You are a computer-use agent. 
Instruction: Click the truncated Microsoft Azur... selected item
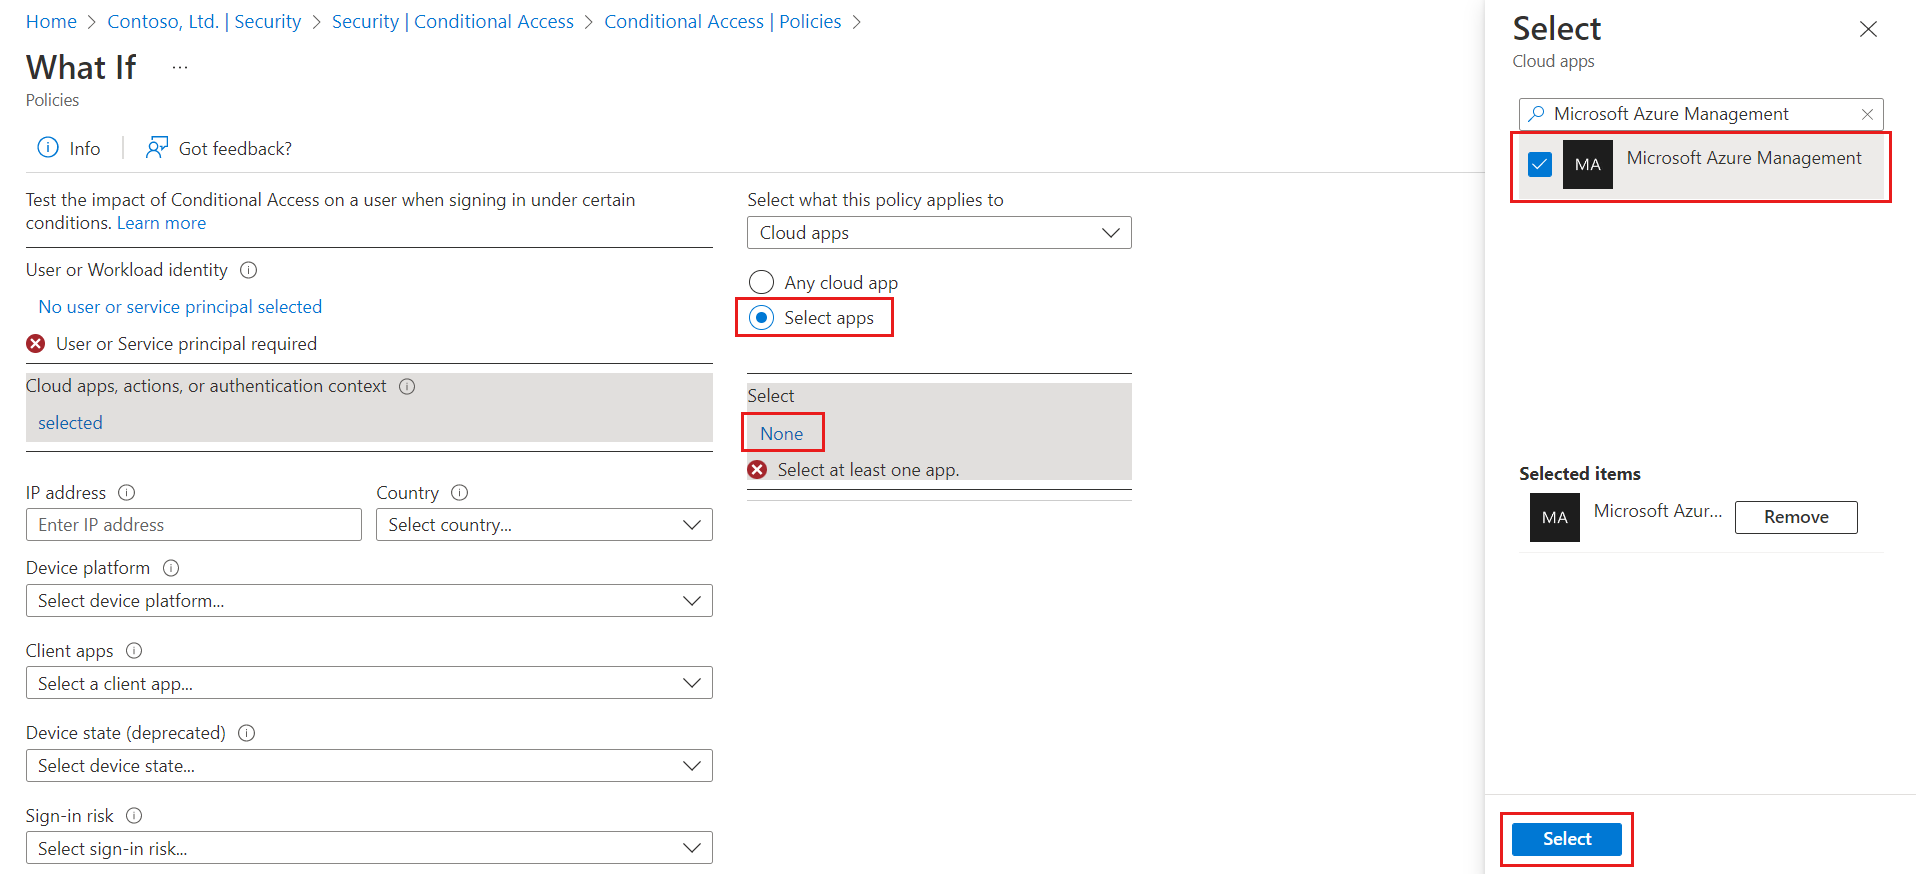[x=1658, y=511]
